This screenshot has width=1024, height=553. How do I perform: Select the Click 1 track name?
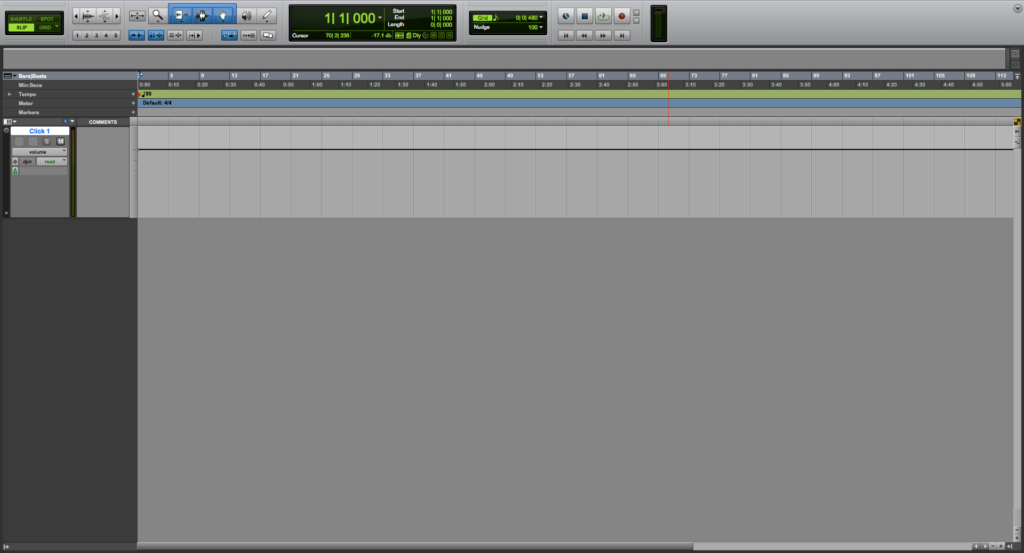click(x=39, y=131)
